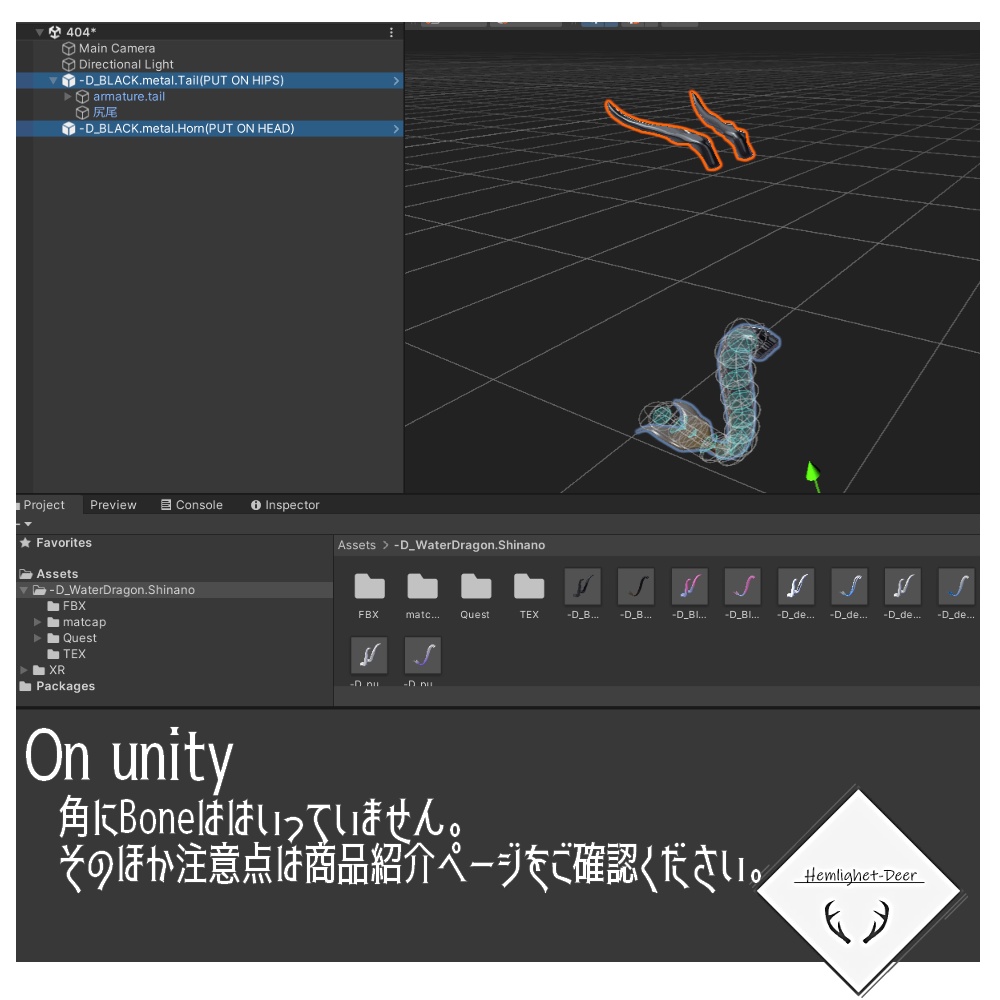Select the Main Camera row in the hierarchy
This screenshot has width=1000, height=1000.
(210, 48)
